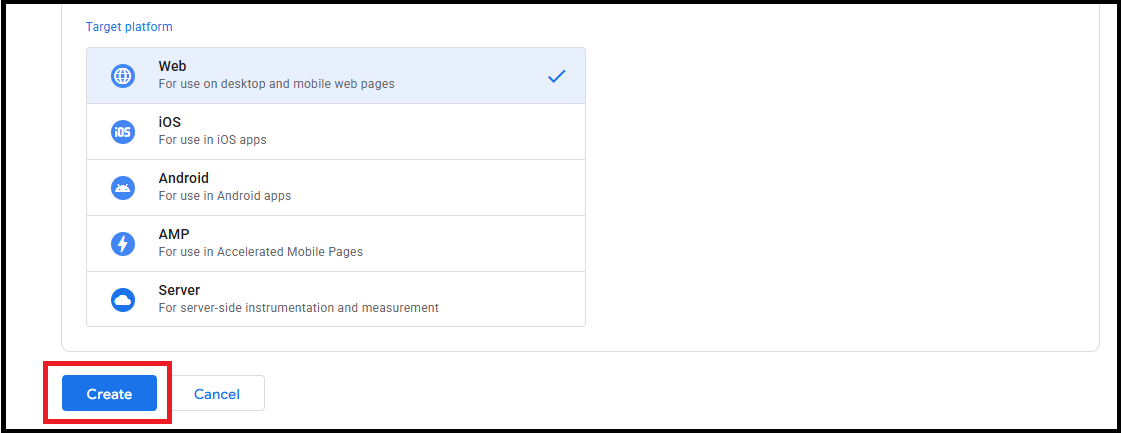Click 'For use in Accelerated Mobile Pages' text
Image resolution: width=1121 pixels, height=433 pixels.
260,252
